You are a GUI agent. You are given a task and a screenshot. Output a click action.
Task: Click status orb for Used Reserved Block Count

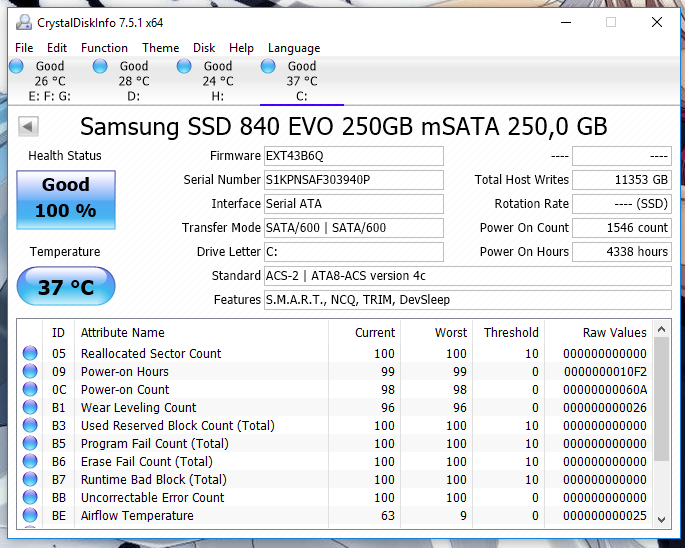tap(30, 425)
